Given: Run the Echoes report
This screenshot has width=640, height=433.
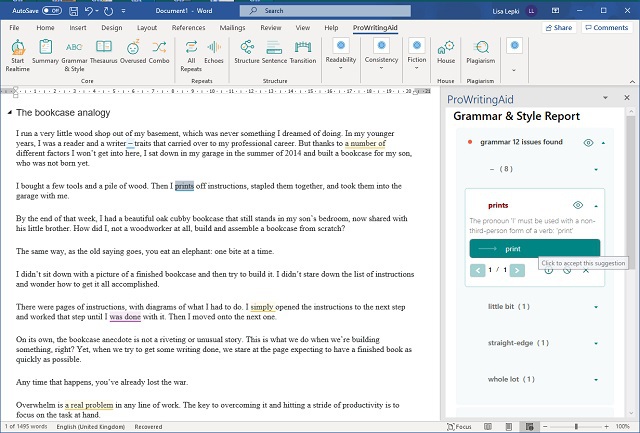Looking at the screenshot, I should point(214,52).
